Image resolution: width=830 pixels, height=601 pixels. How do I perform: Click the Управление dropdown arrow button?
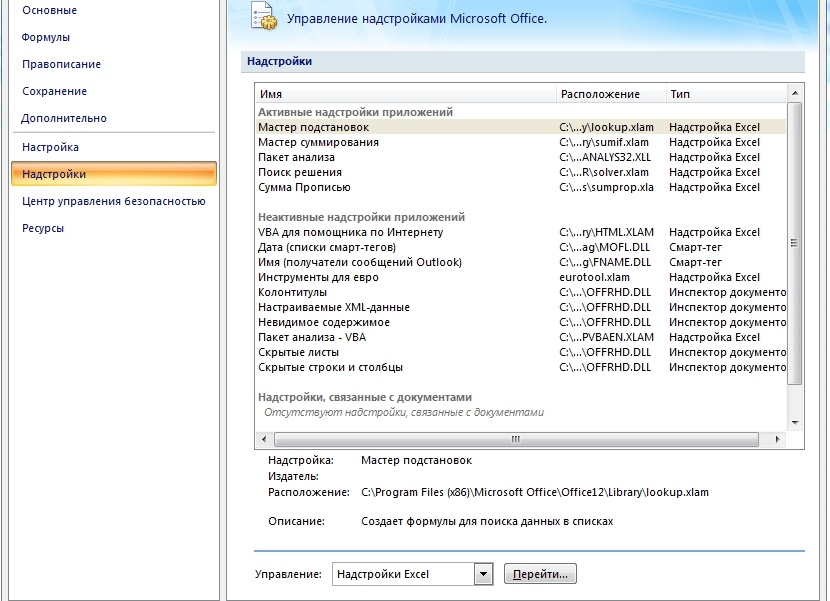pyautogui.click(x=483, y=574)
